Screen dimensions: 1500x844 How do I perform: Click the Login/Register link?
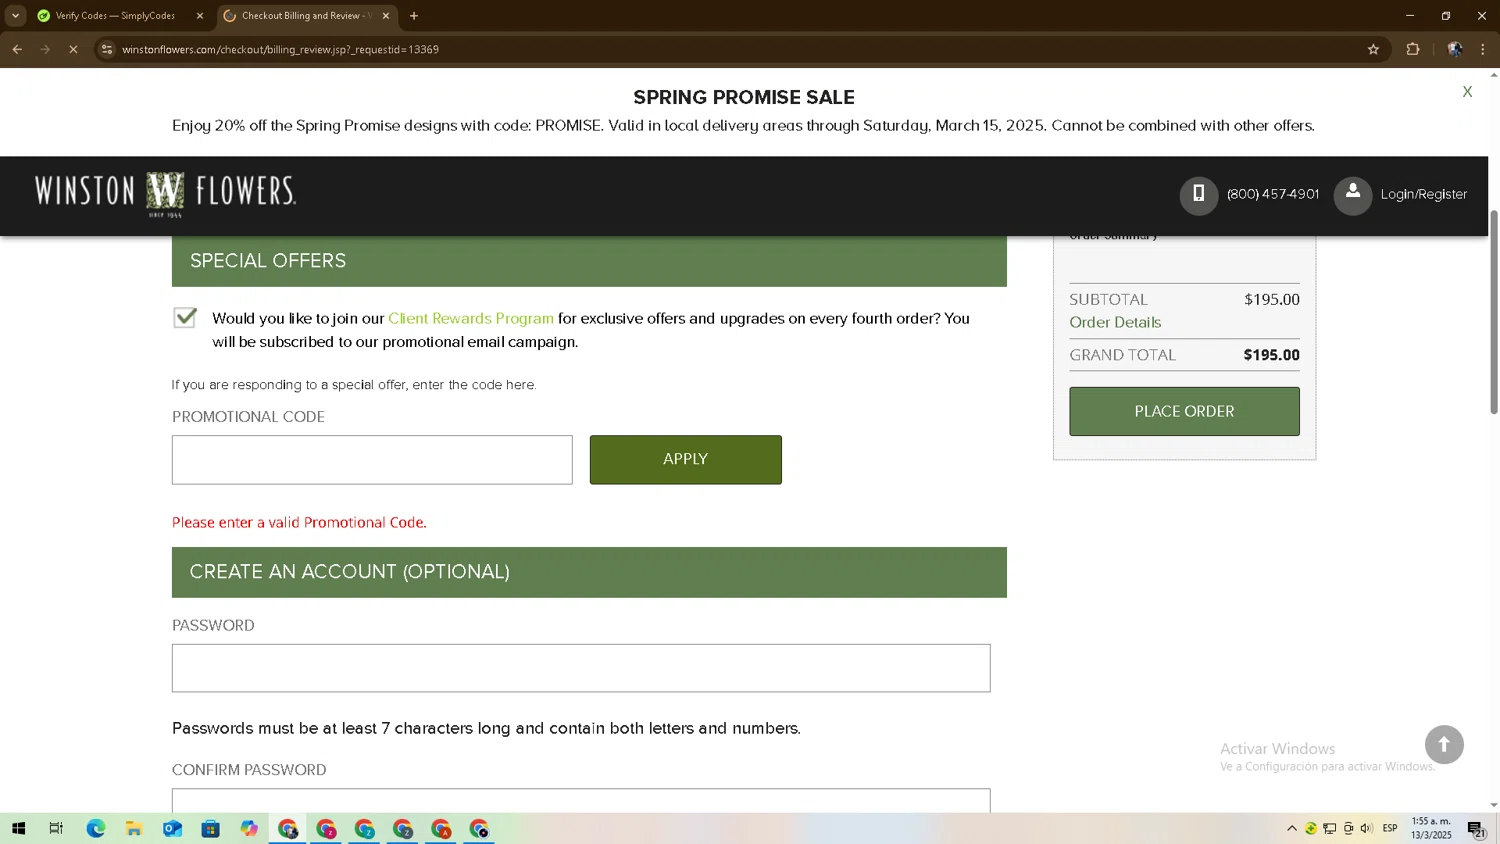[x=1424, y=195]
